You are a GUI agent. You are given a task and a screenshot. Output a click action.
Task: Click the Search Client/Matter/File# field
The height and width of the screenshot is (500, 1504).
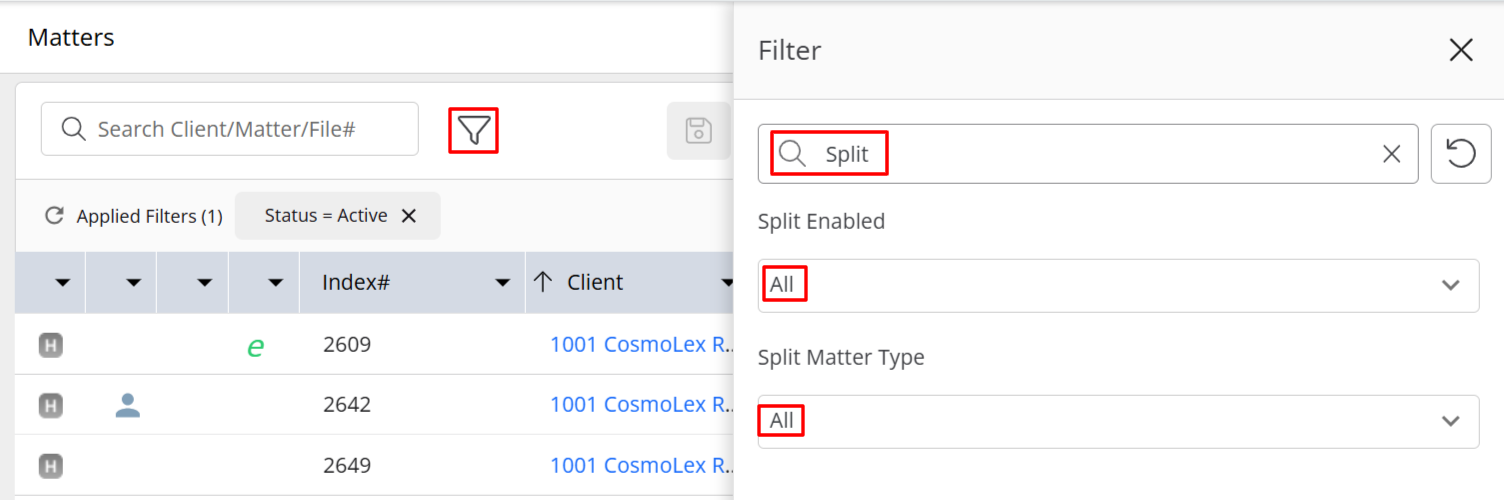click(x=229, y=129)
